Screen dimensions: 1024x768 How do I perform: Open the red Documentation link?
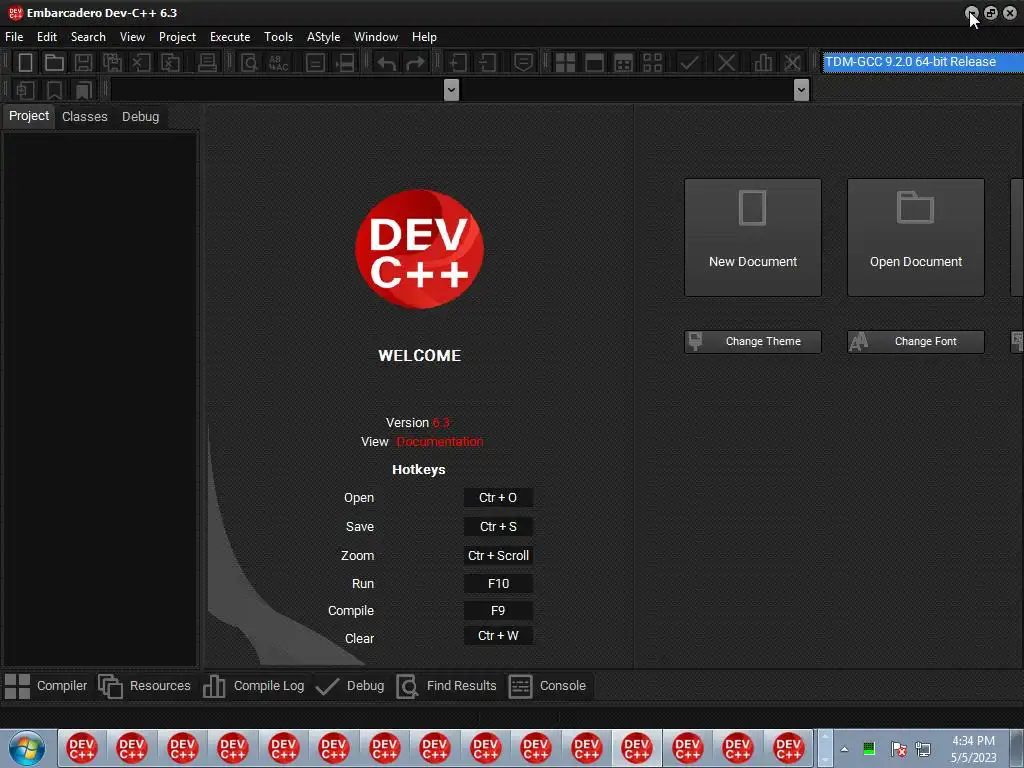440,442
